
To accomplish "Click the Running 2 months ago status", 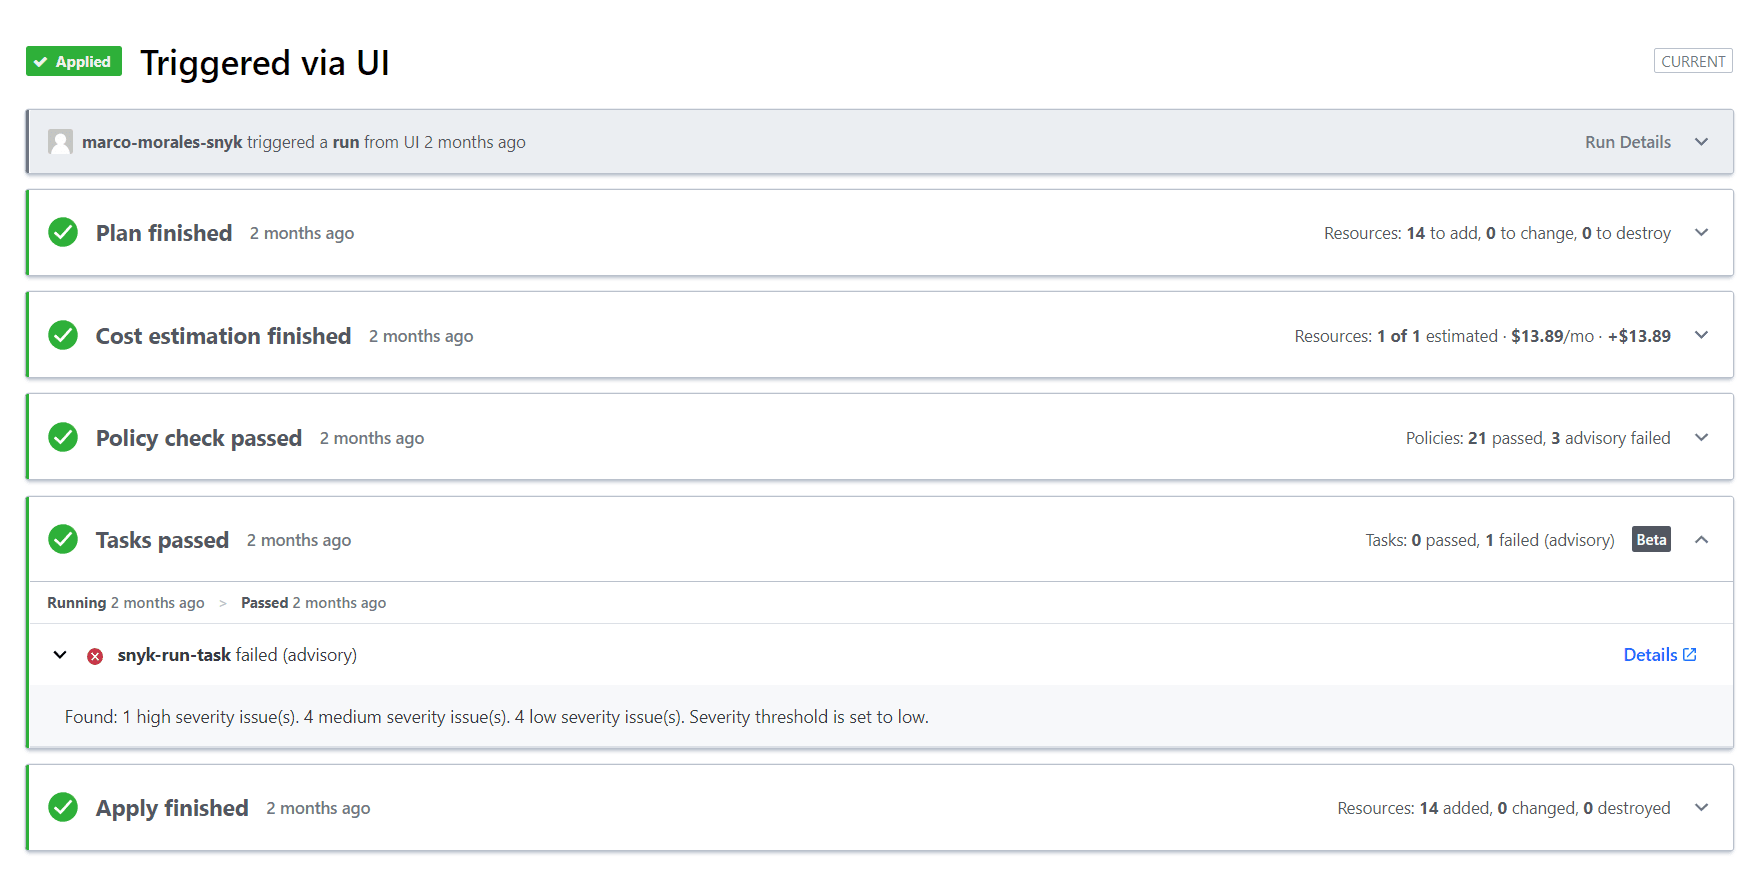I will click(x=126, y=603).
